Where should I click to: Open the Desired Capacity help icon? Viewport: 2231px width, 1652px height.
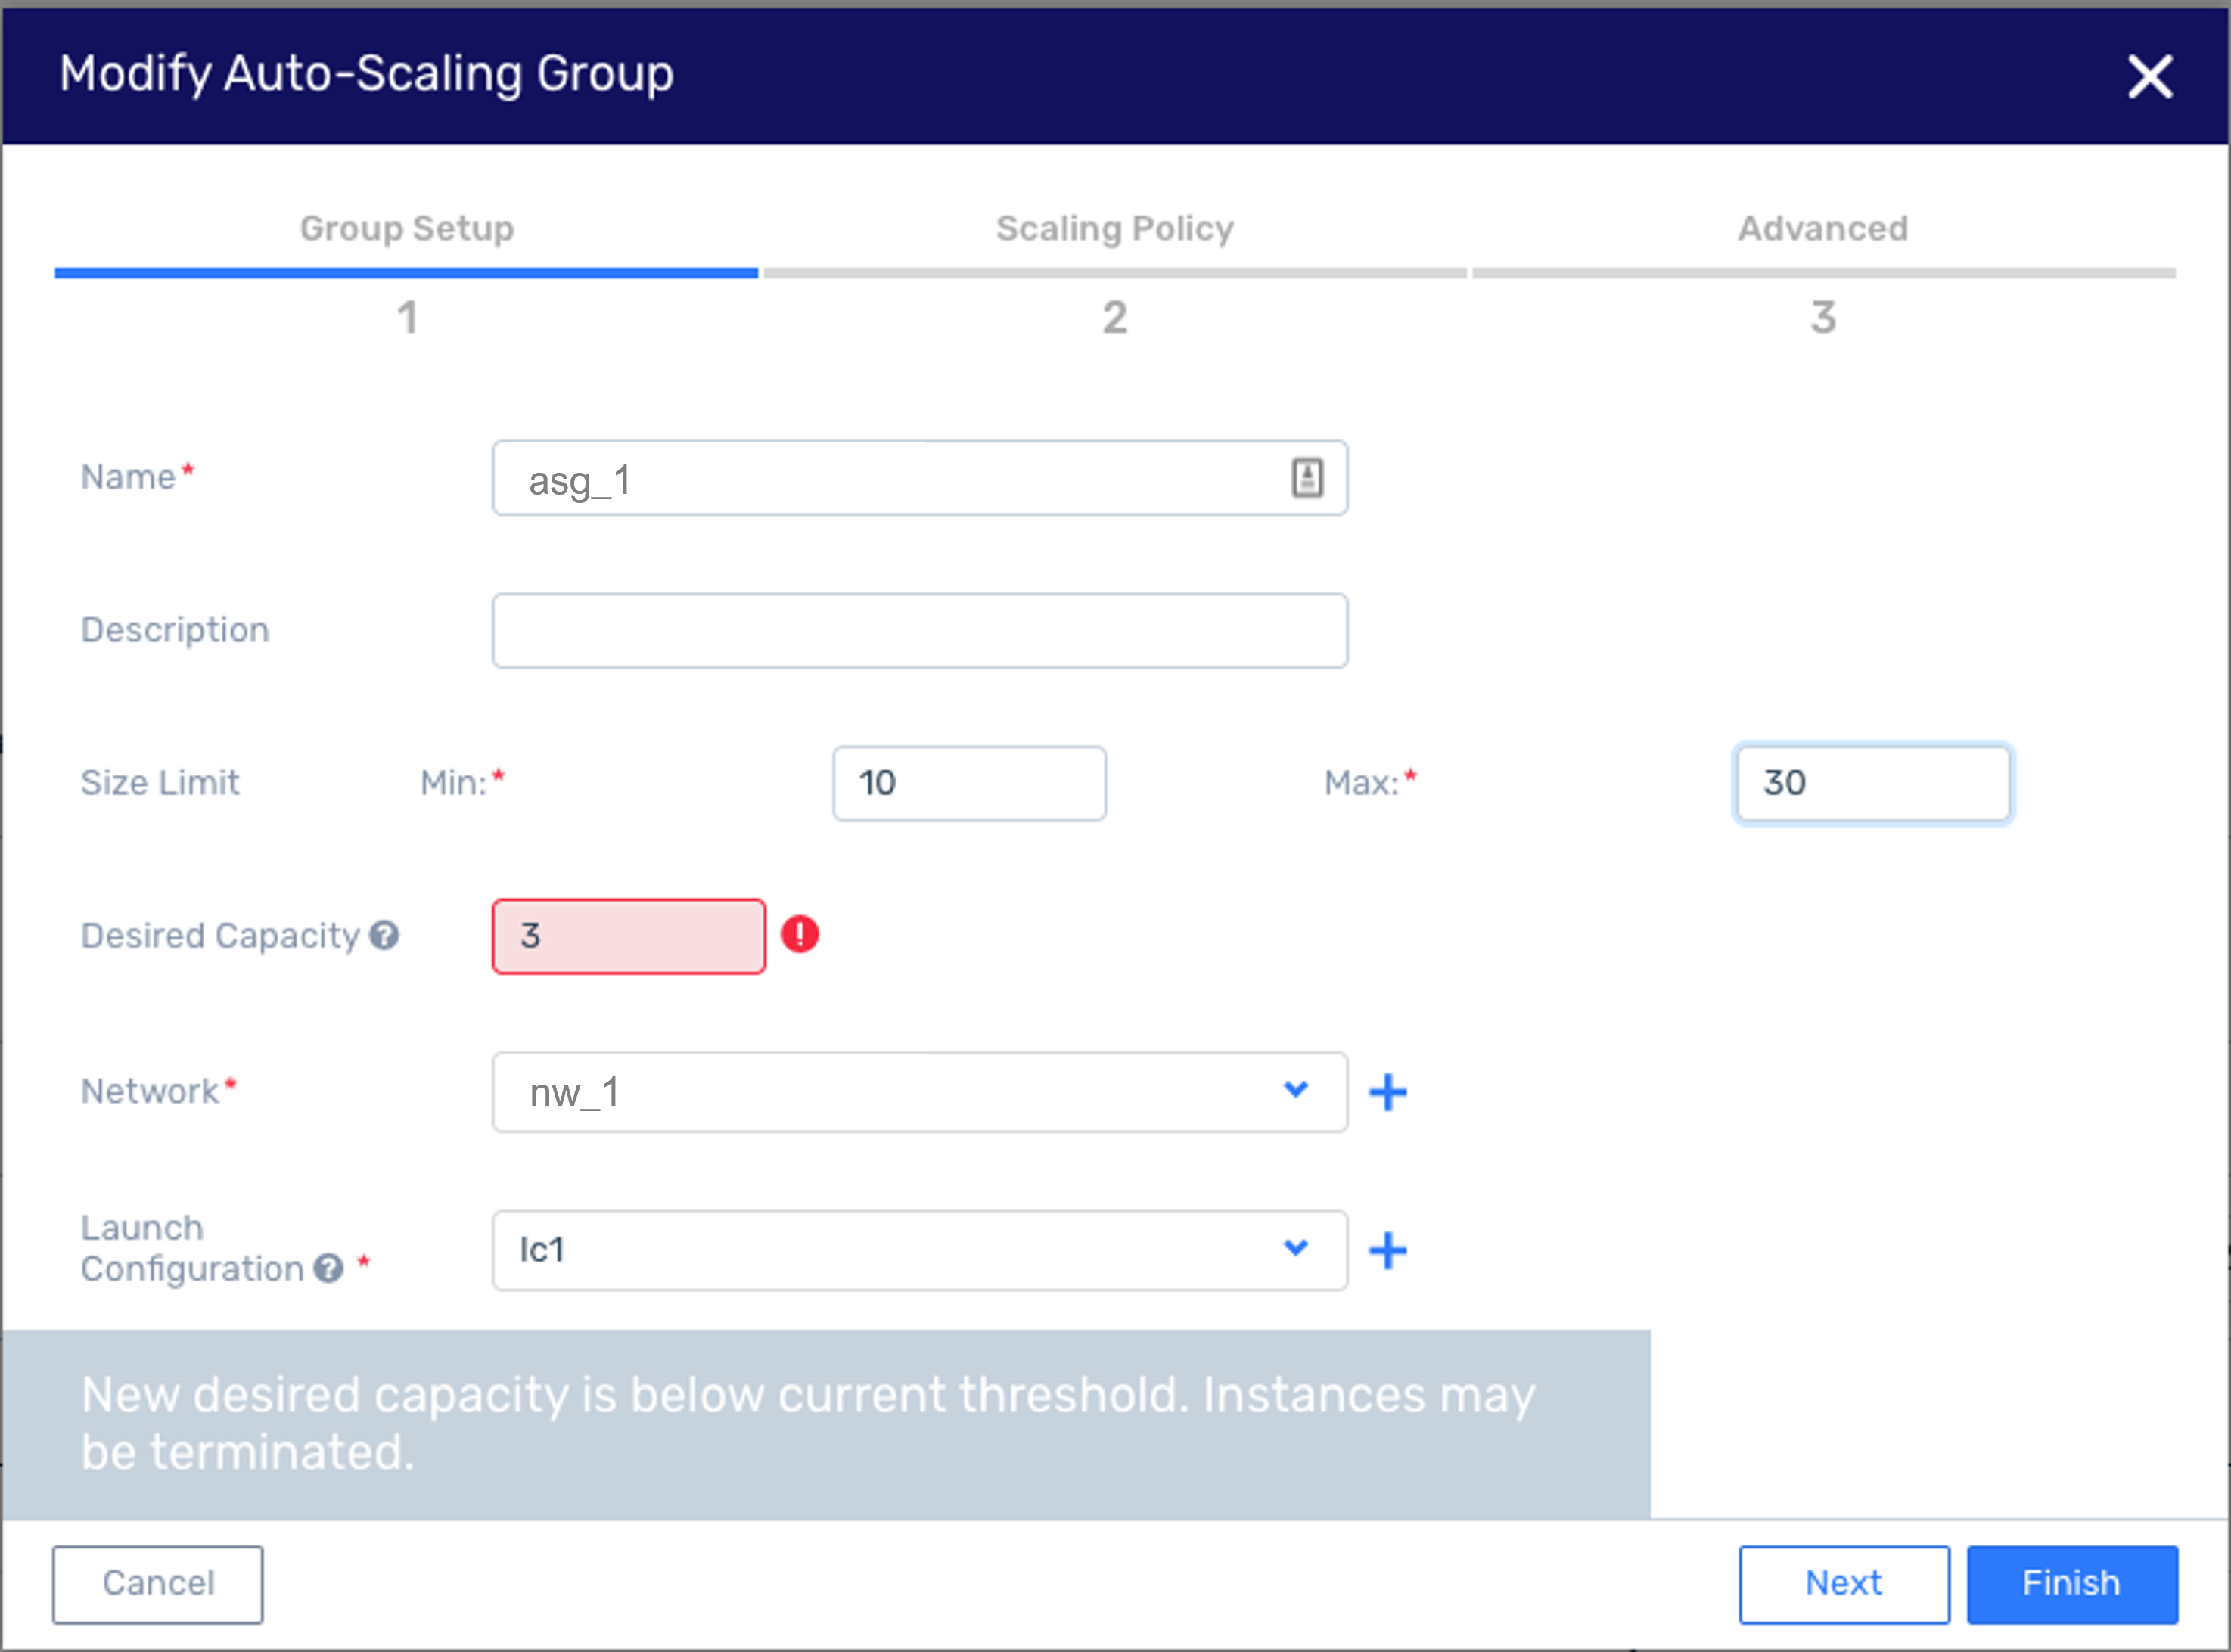pyautogui.click(x=384, y=935)
